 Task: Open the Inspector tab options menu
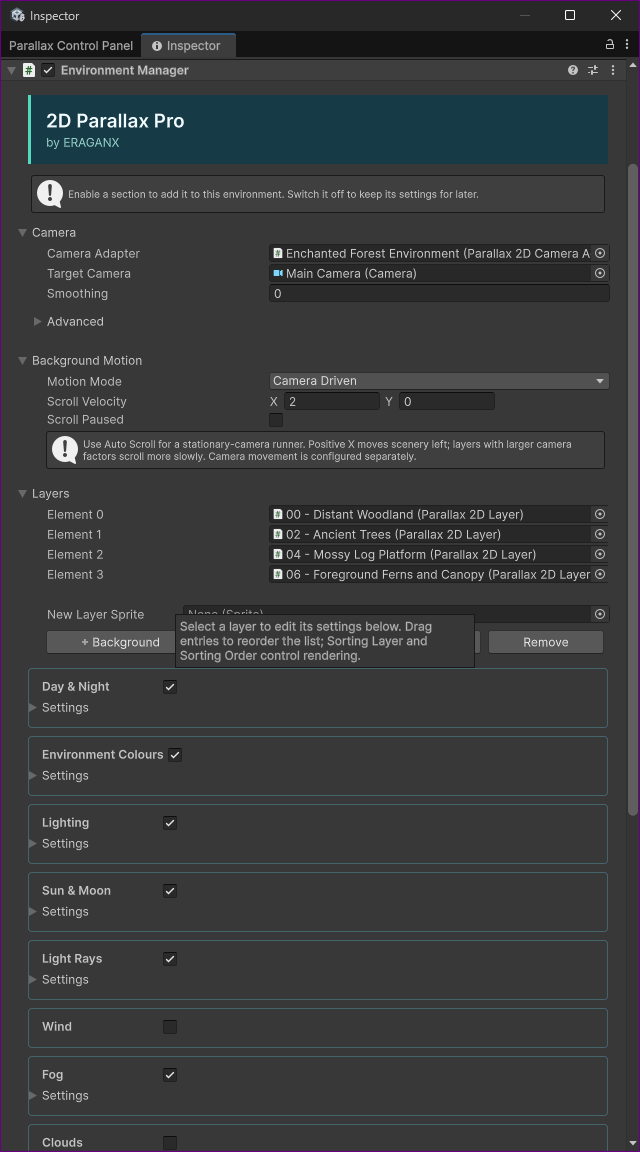[x=627, y=45]
